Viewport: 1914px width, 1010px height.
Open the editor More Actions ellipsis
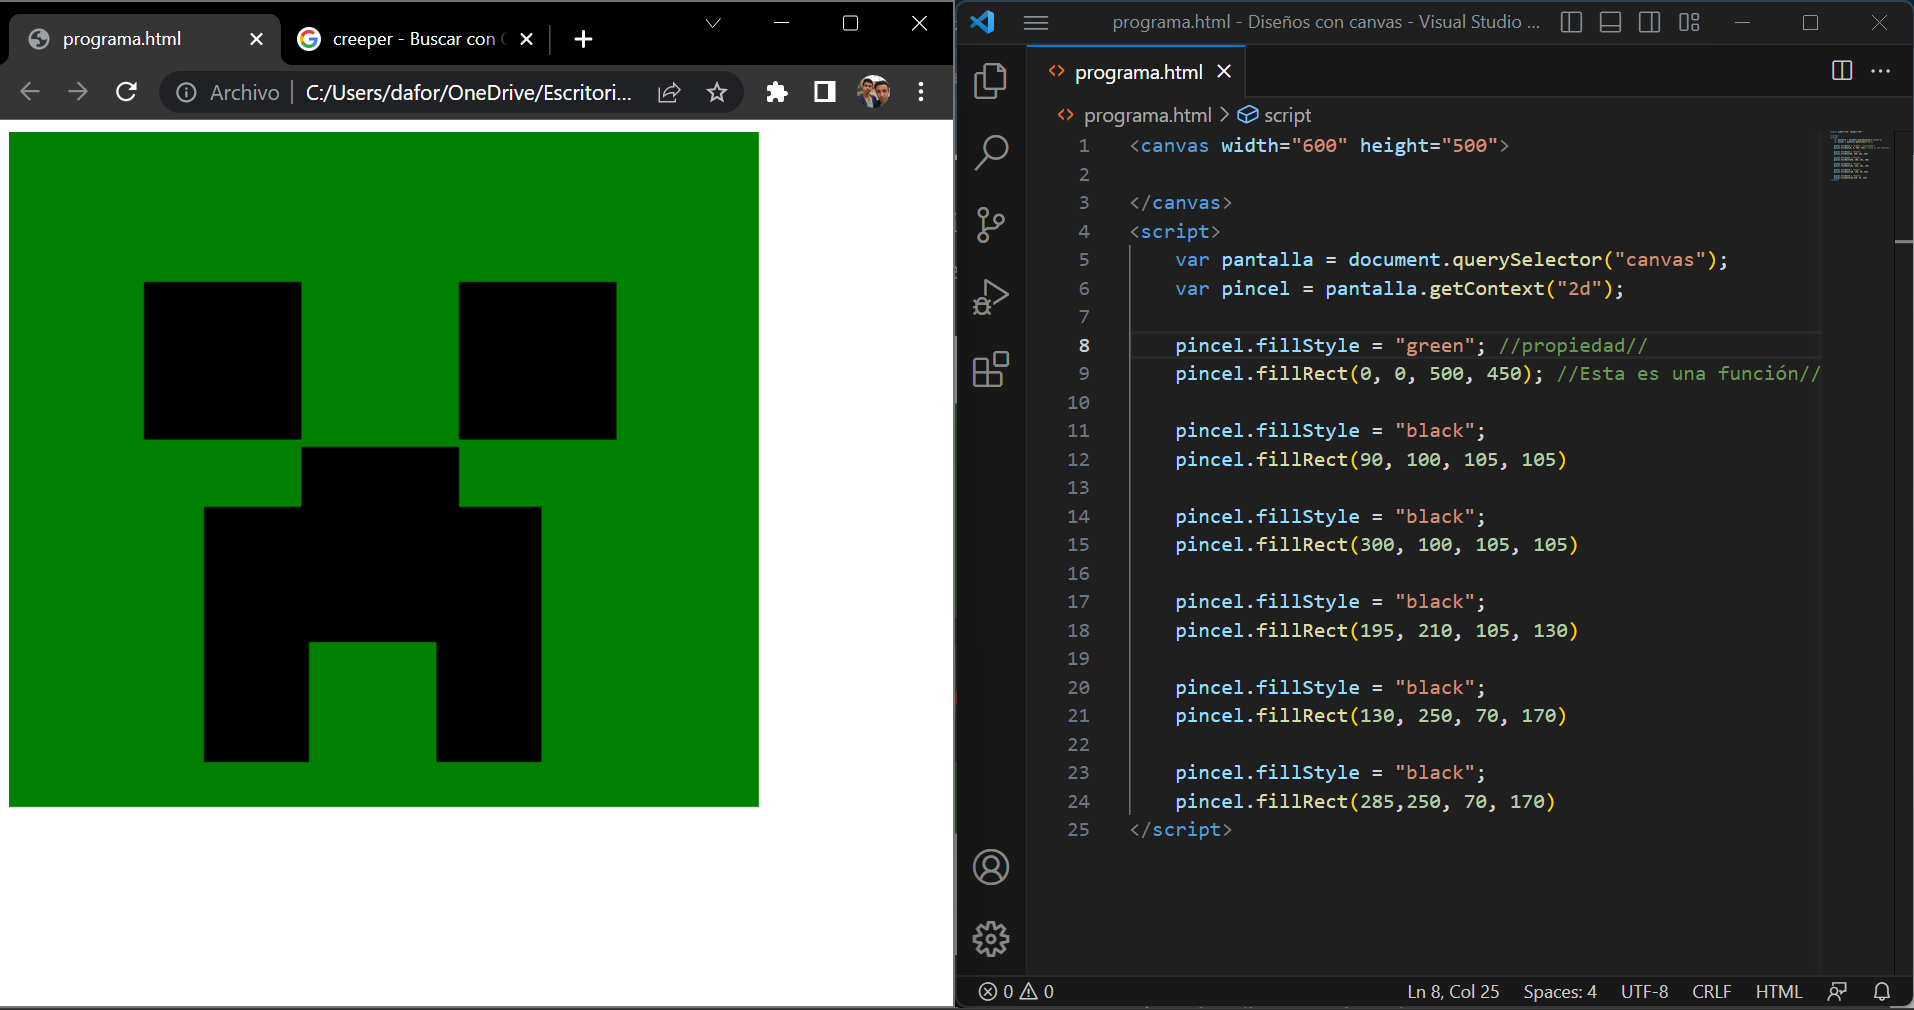pyautogui.click(x=1880, y=70)
